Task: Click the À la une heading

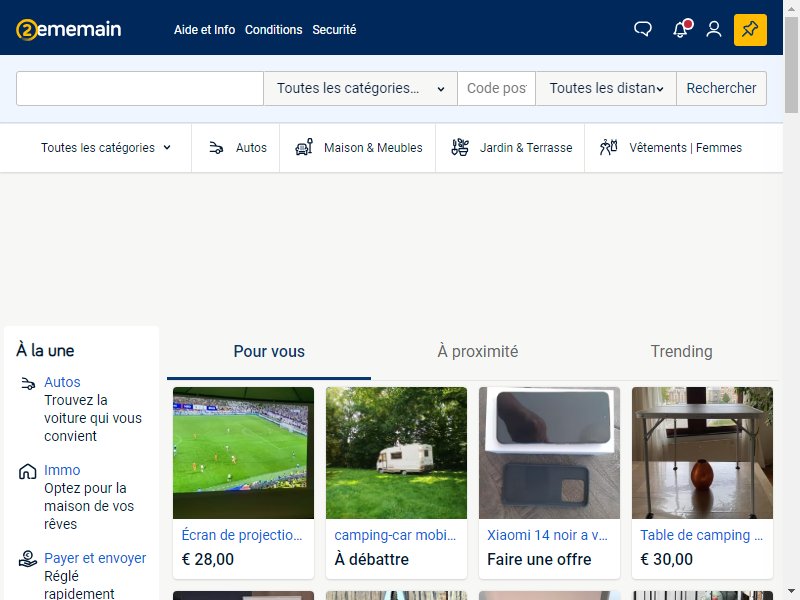Action: point(45,351)
